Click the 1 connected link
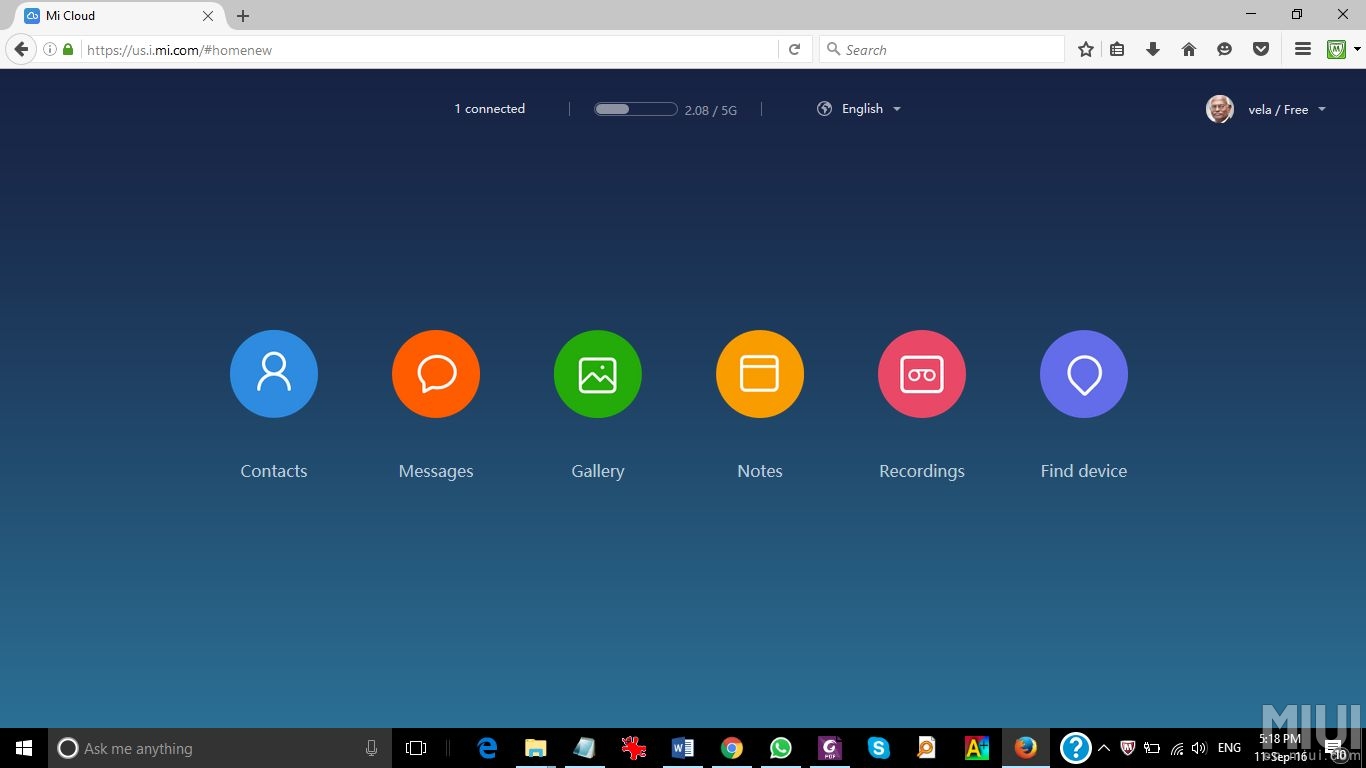 [490, 109]
